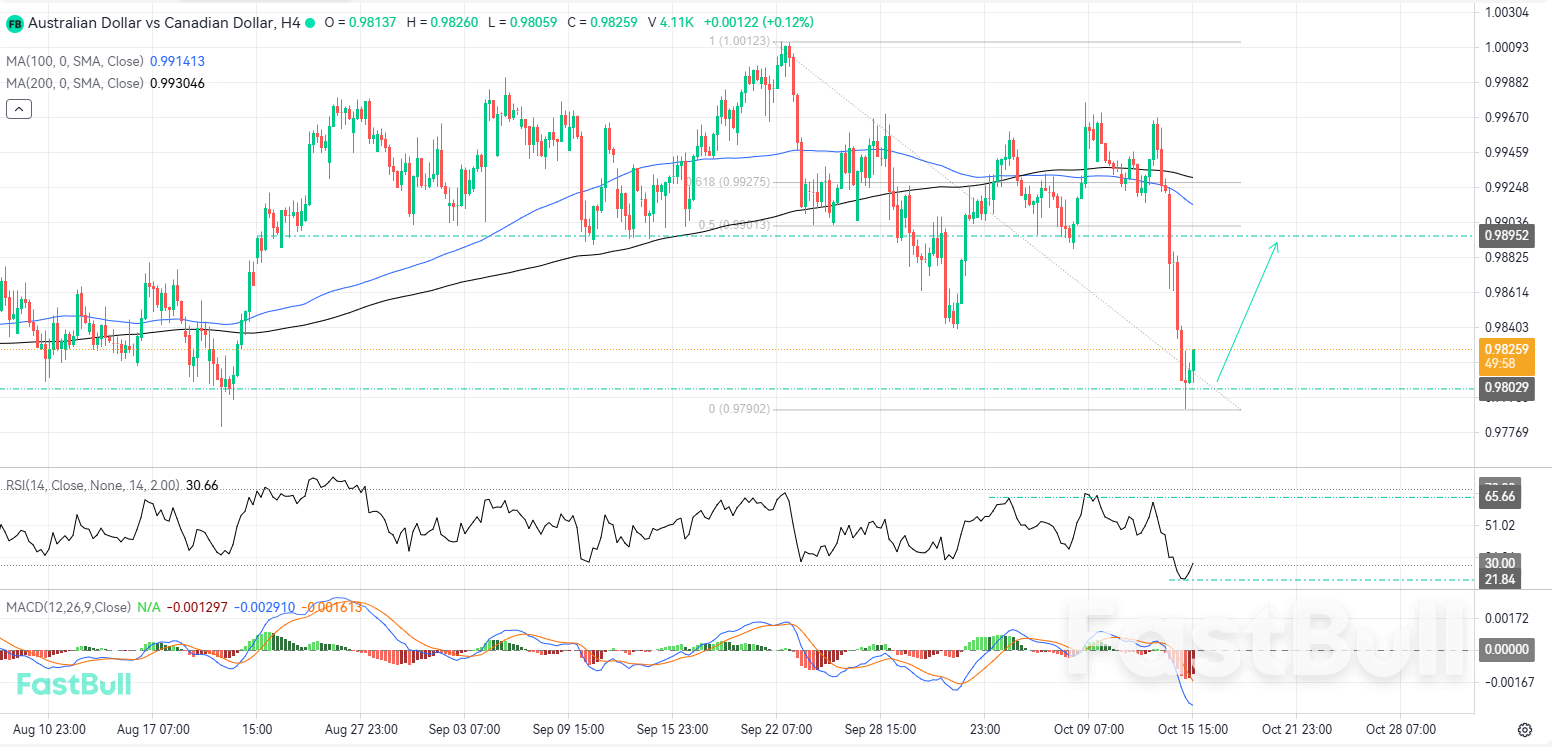The height and width of the screenshot is (747, 1552).
Task: Click the volume value 4.11K
Action: [679, 22]
